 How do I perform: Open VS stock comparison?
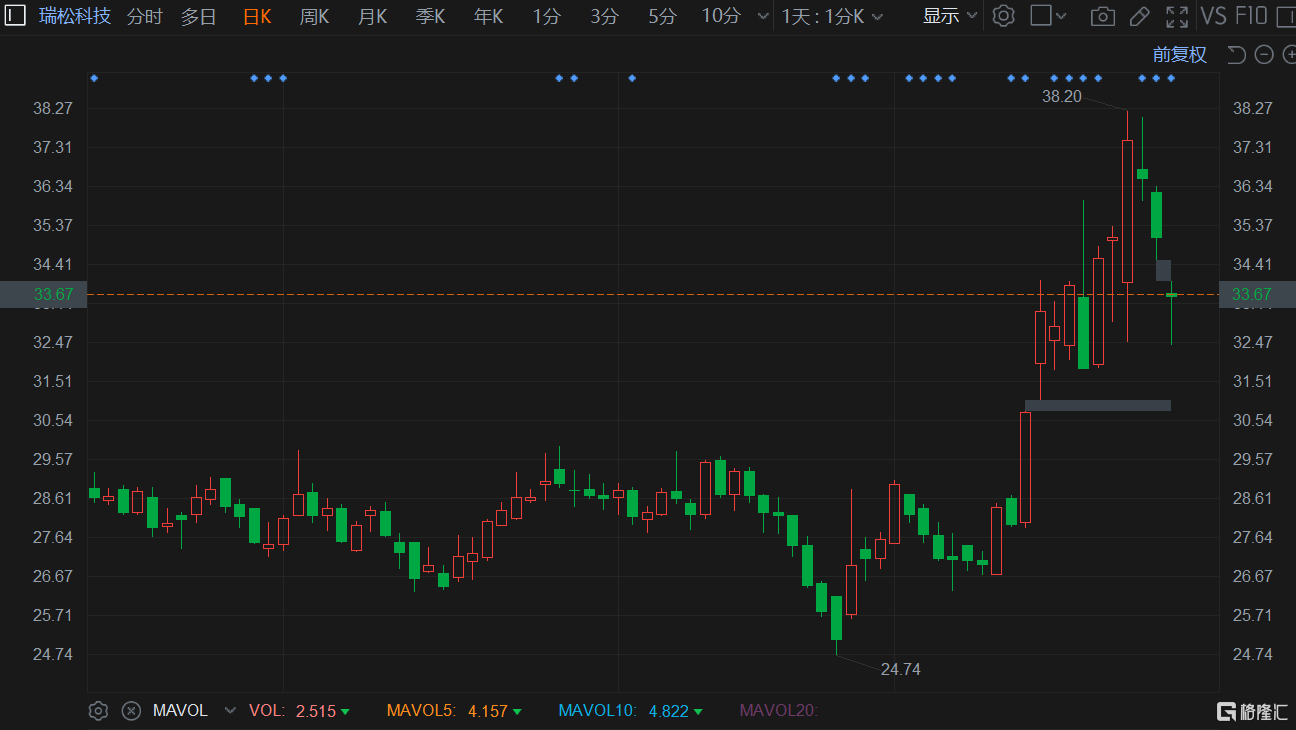[x=1213, y=16]
